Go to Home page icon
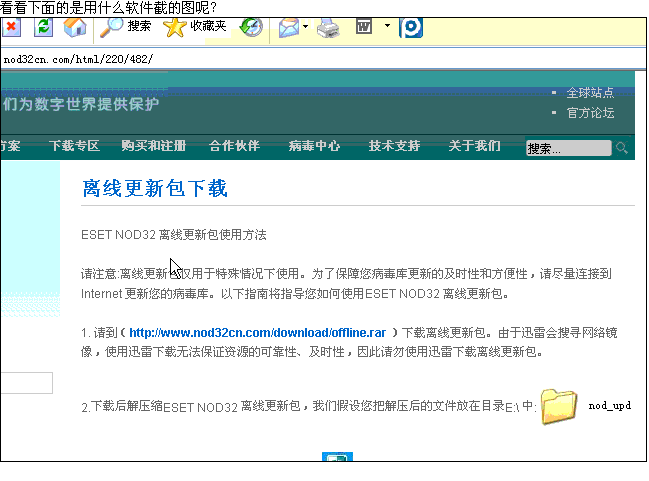This screenshot has height=481, width=649. (x=75, y=27)
